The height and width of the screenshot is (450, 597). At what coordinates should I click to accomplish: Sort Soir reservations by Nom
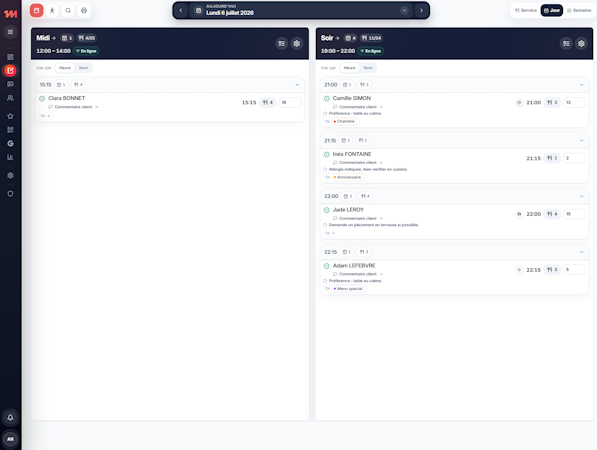[x=368, y=68]
